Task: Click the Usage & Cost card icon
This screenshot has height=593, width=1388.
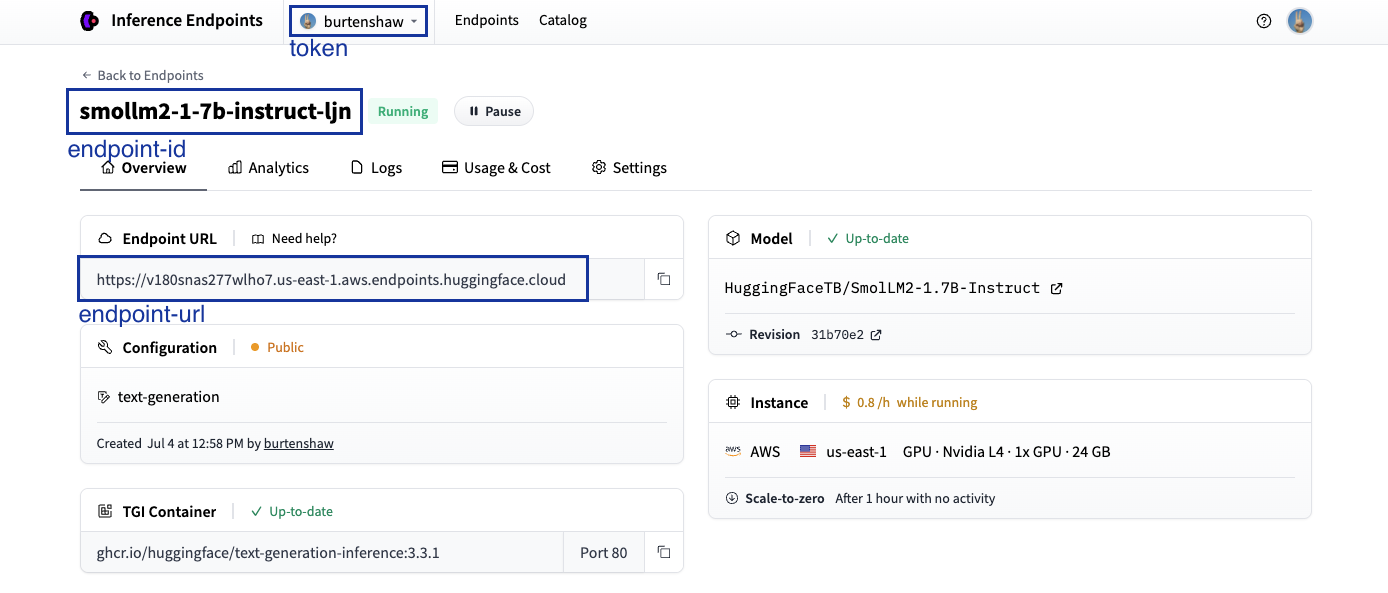Action: tap(450, 167)
